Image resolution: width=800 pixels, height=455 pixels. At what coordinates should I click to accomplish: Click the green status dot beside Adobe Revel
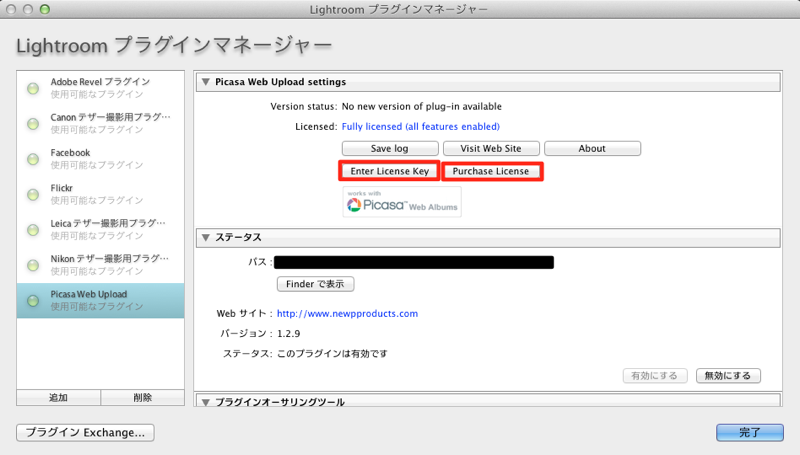point(33,89)
